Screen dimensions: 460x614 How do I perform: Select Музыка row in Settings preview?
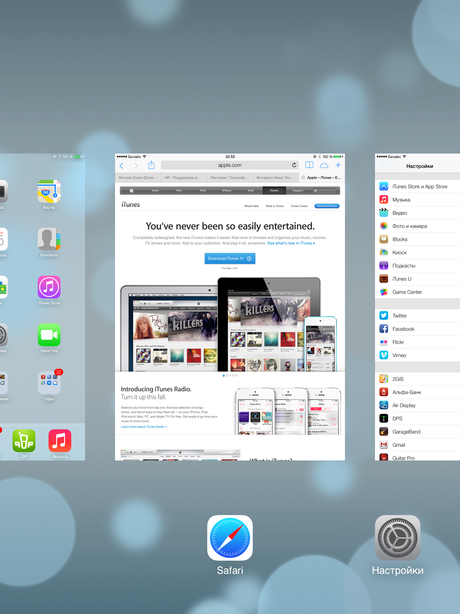click(417, 200)
